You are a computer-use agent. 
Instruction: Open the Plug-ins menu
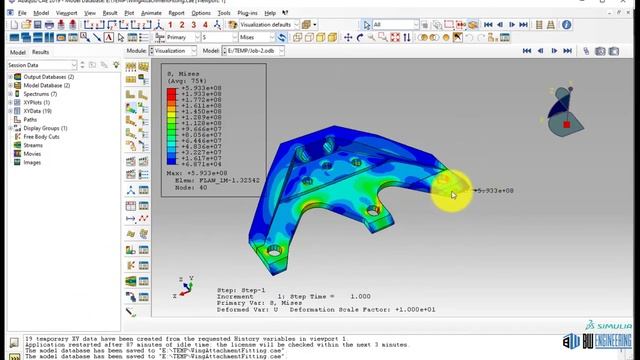coord(247,13)
